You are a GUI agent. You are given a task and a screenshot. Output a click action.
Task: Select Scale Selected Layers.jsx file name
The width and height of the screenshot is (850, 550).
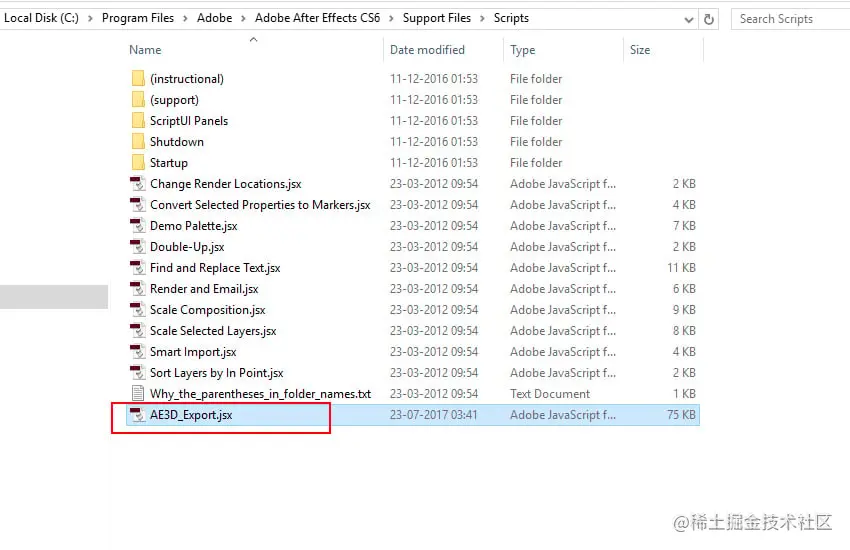[213, 331]
